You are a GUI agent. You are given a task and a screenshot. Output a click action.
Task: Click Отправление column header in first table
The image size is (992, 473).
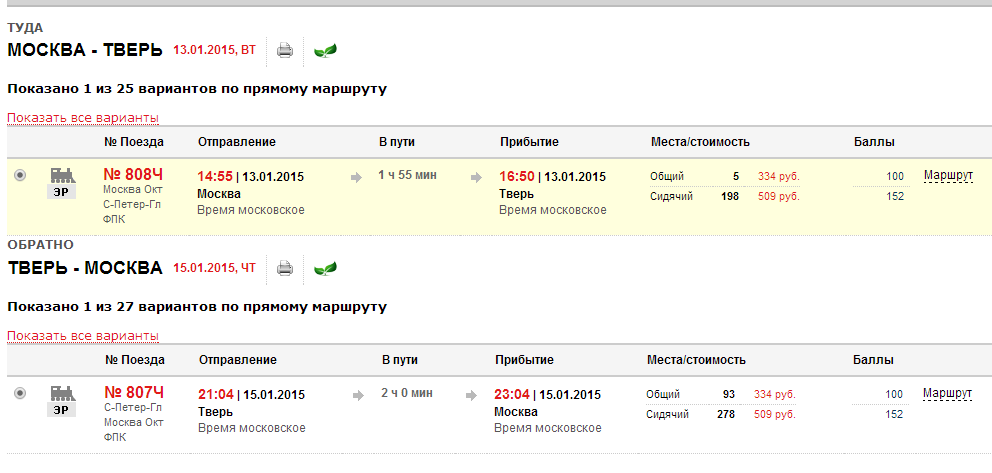pyautogui.click(x=236, y=142)
